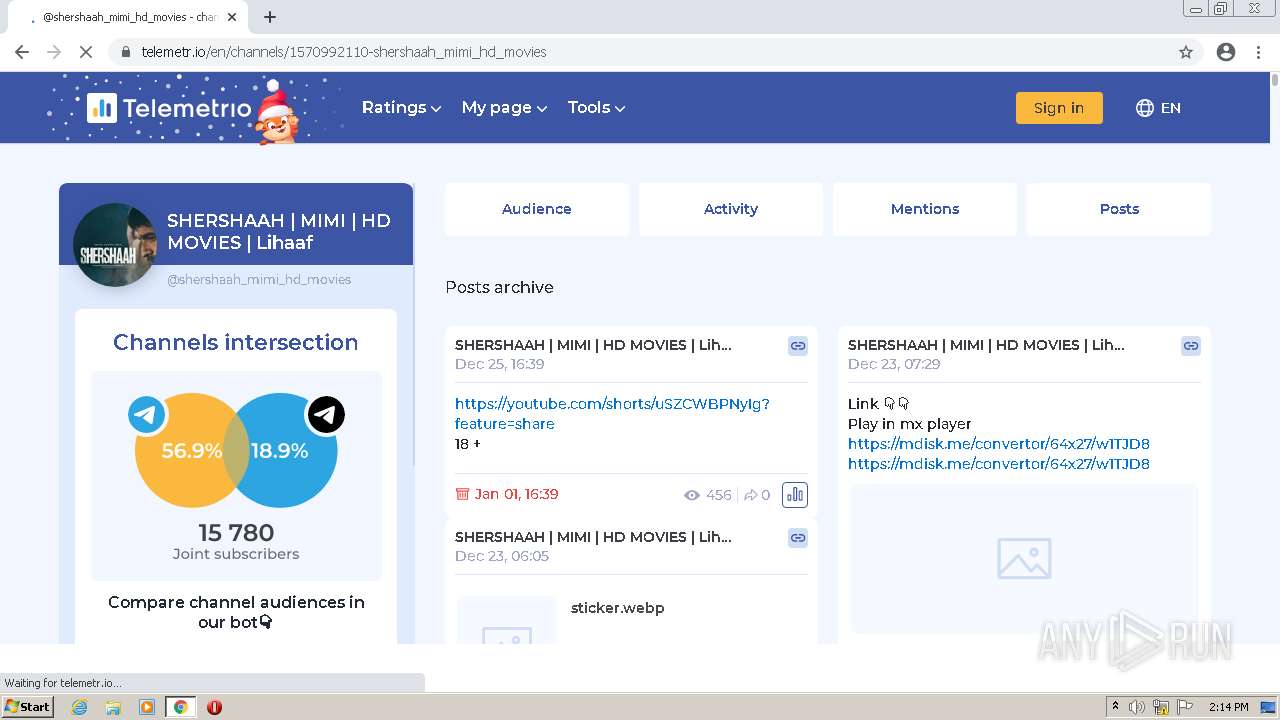
Task: Switch to the Activity tab
Action: [731, 209]
